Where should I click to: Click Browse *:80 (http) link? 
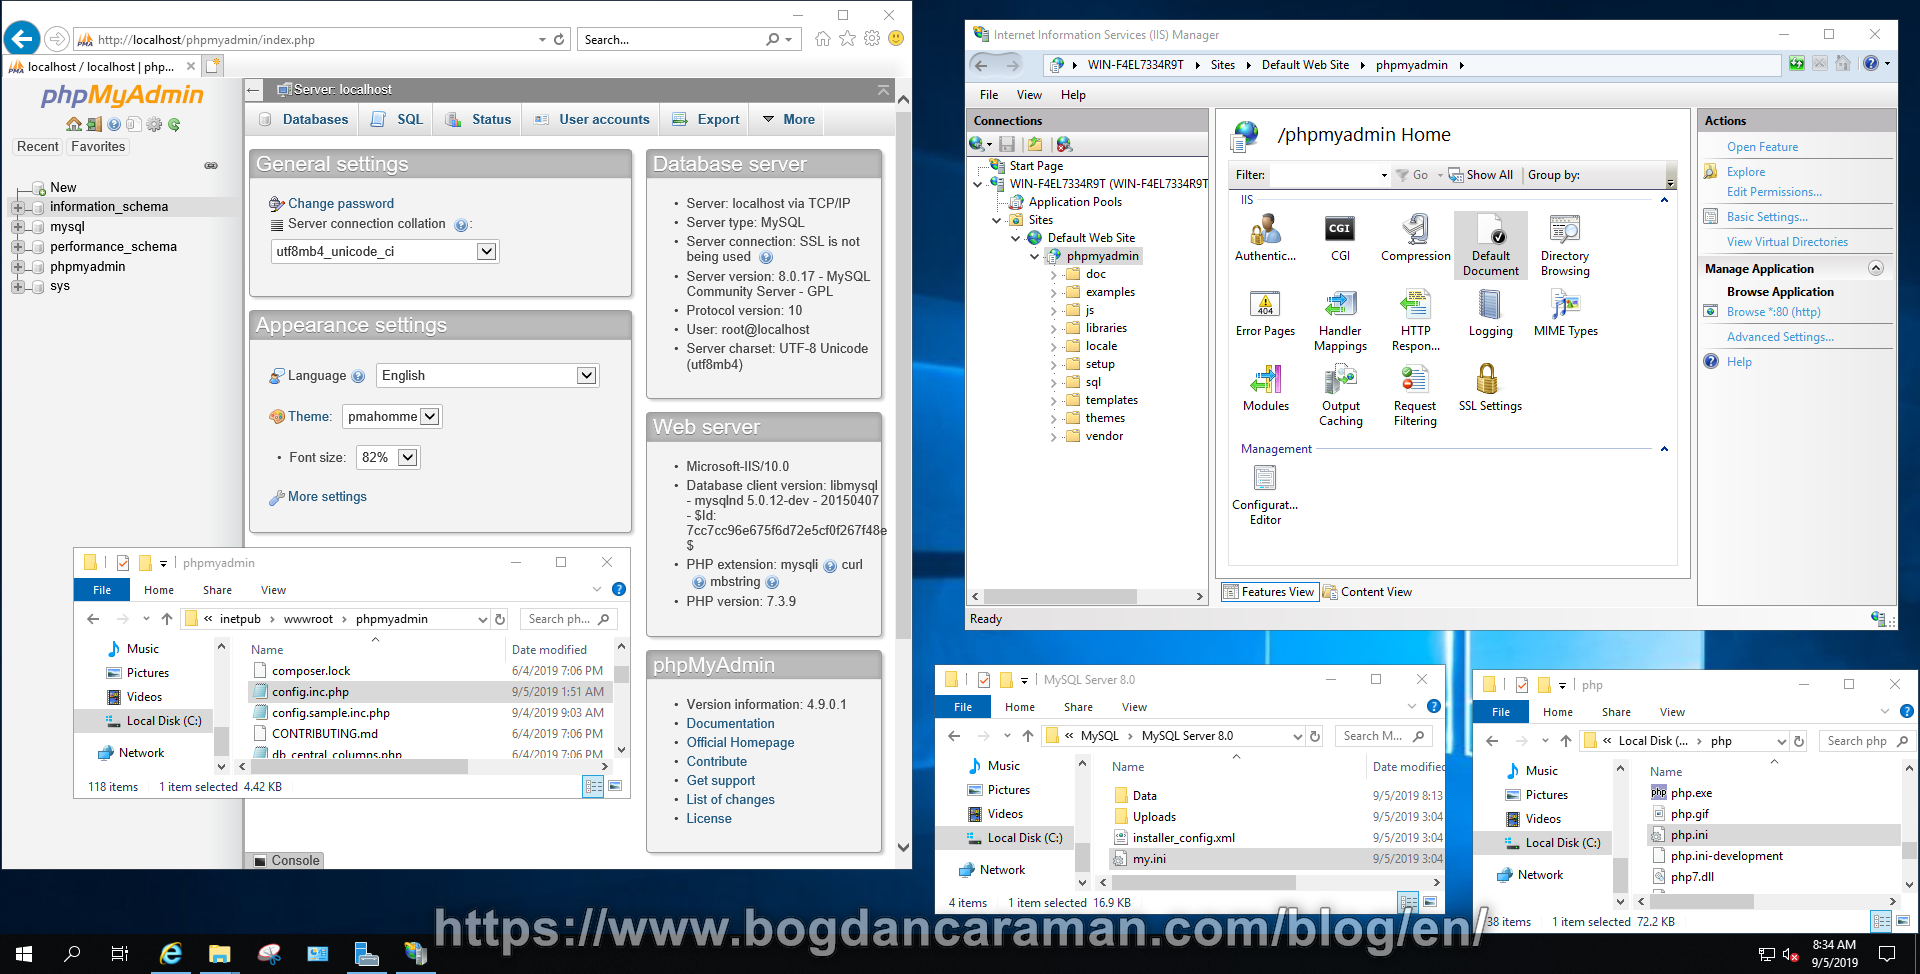coord(1774,312)
